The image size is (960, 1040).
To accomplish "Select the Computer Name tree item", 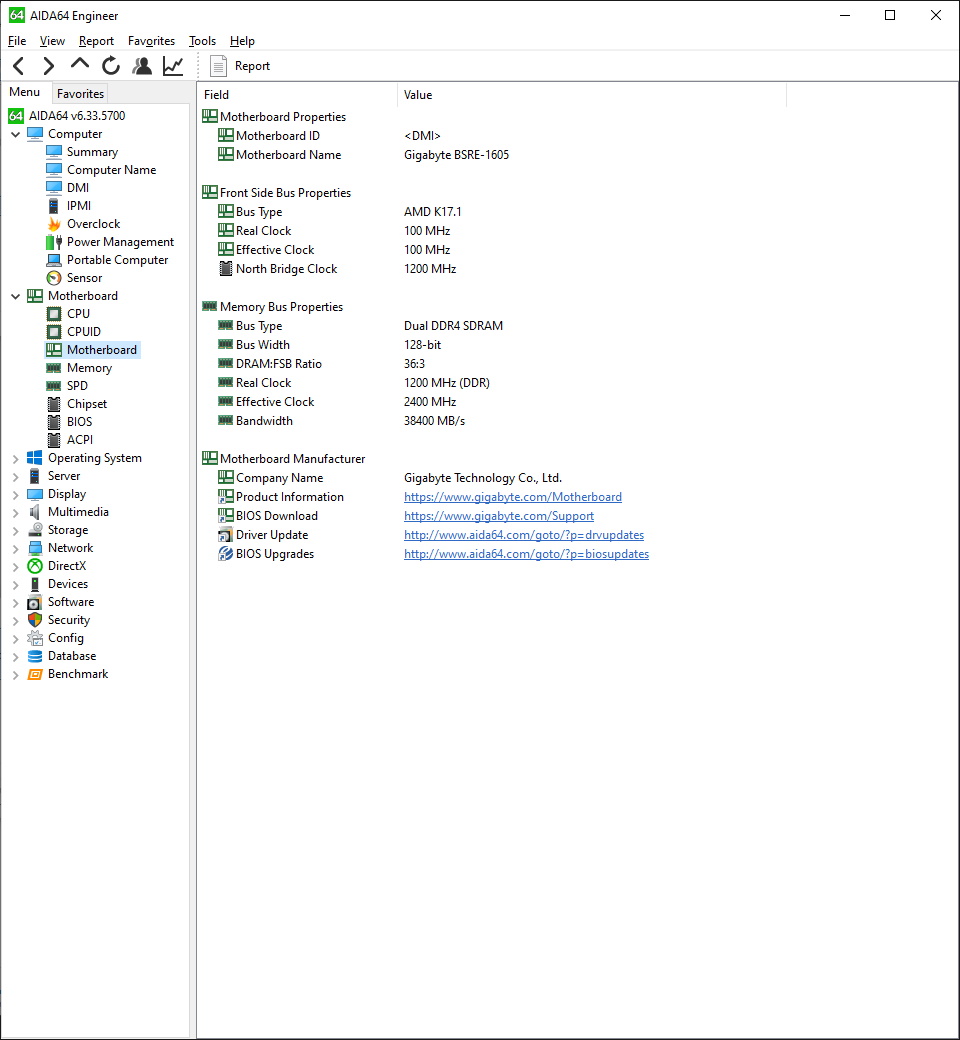I will [111, 170].
